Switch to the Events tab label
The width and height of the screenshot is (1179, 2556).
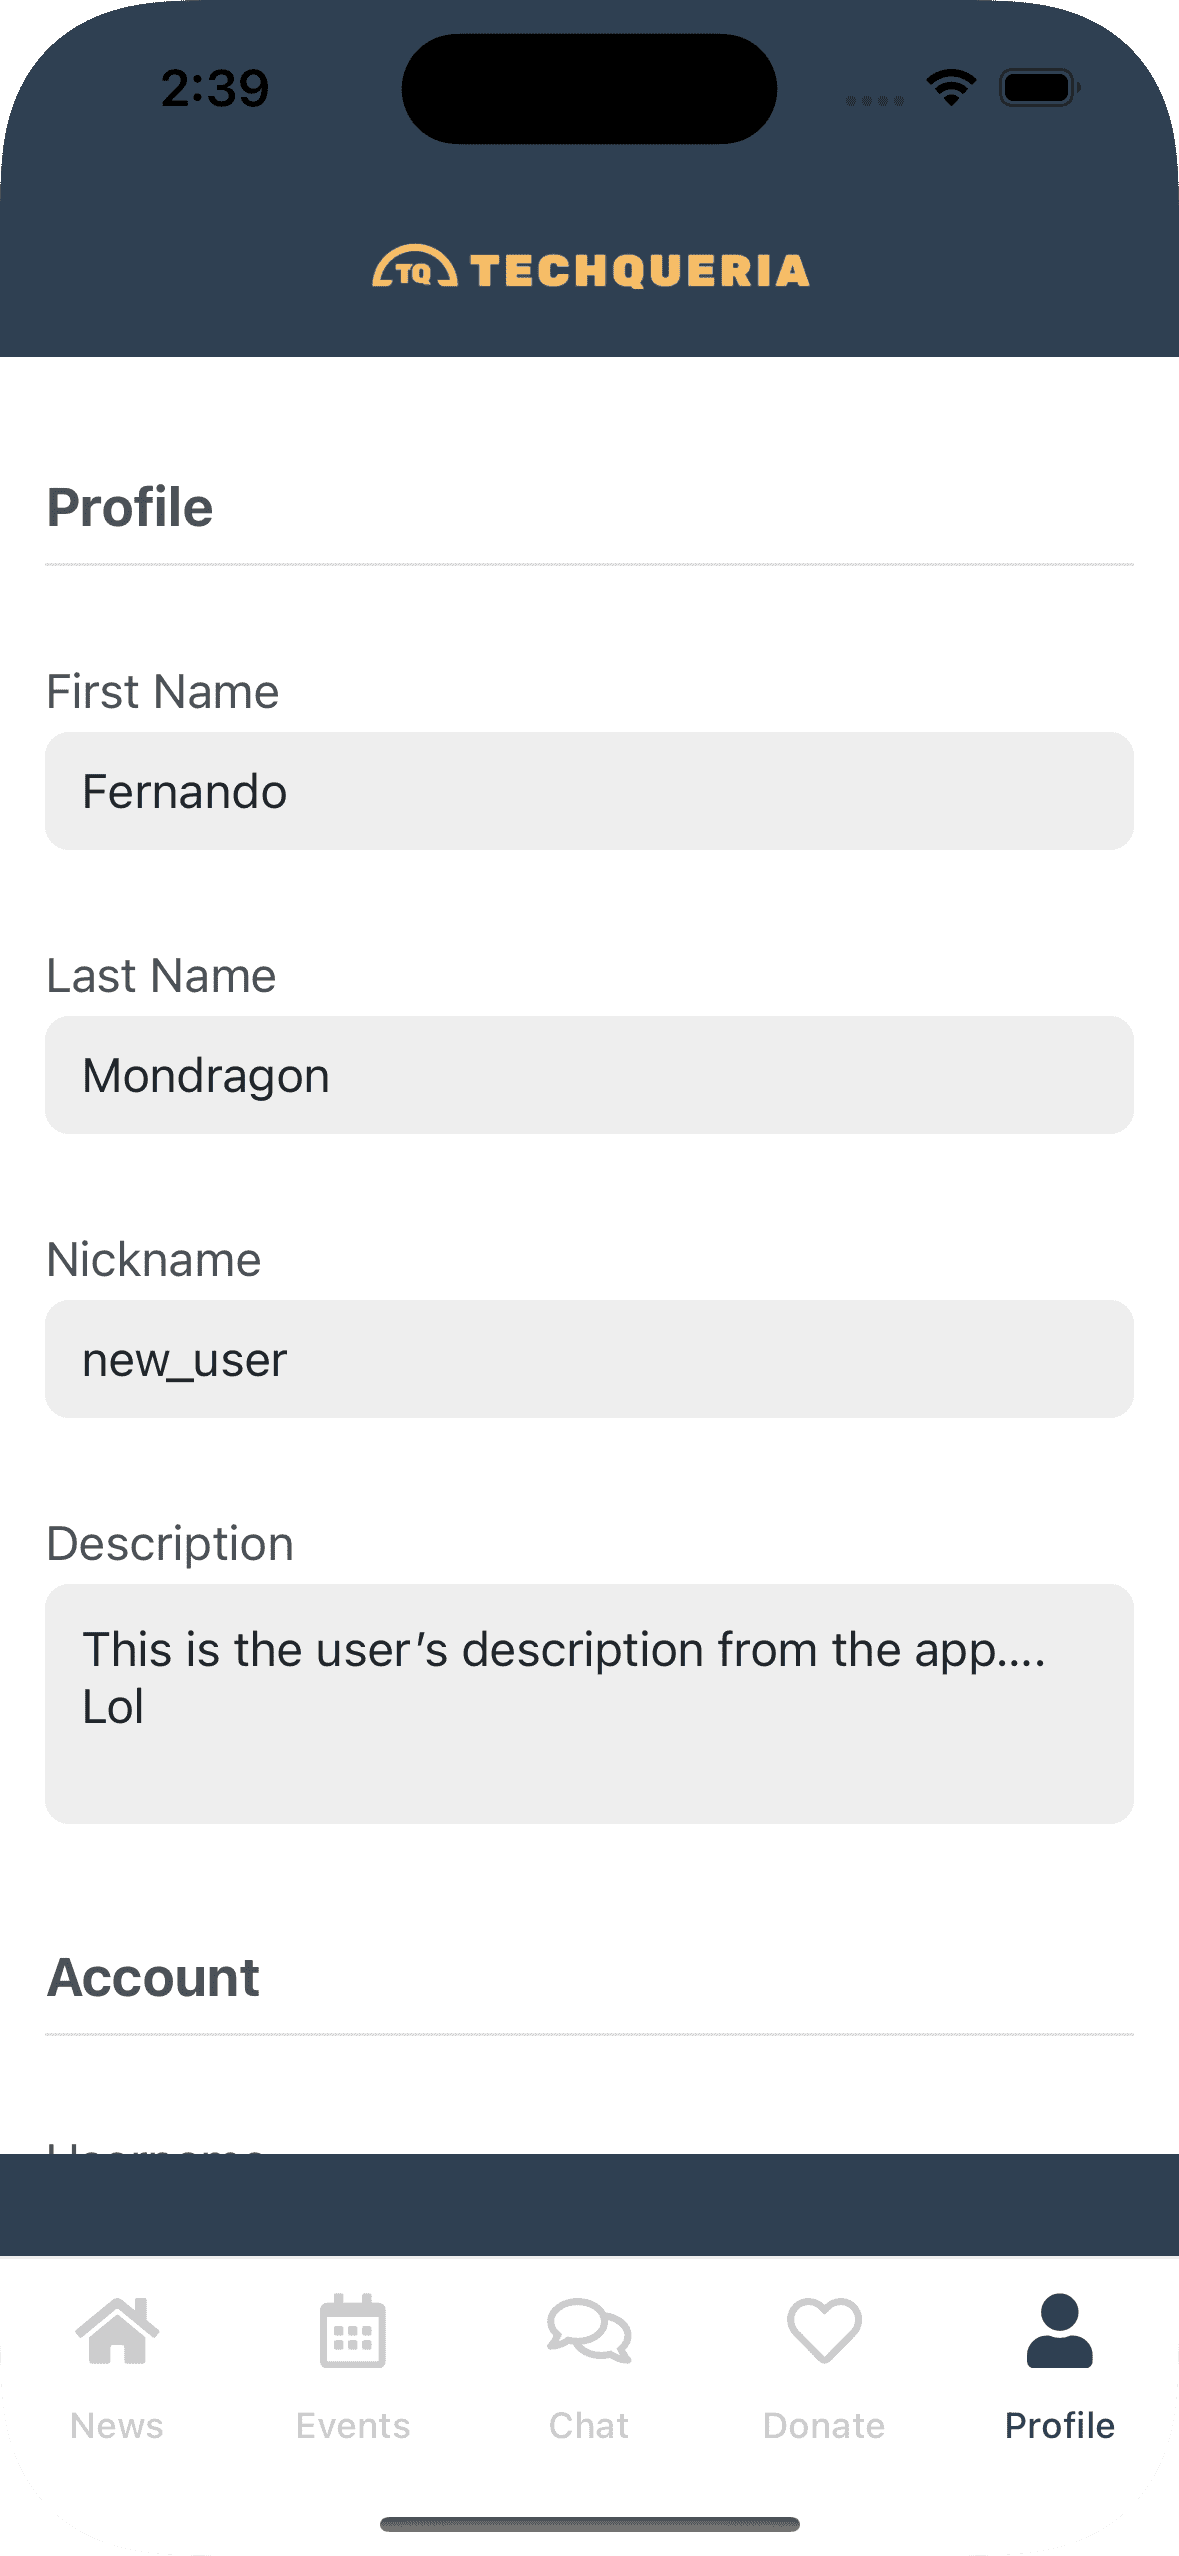[x=353, y=2426]
